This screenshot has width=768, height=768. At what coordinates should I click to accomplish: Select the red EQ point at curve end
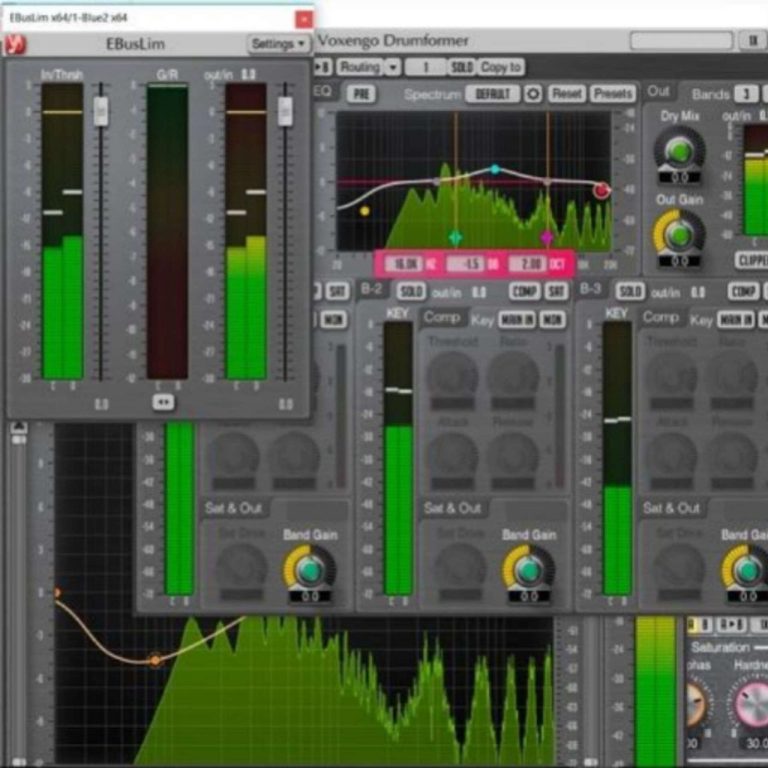coord(601,190)
